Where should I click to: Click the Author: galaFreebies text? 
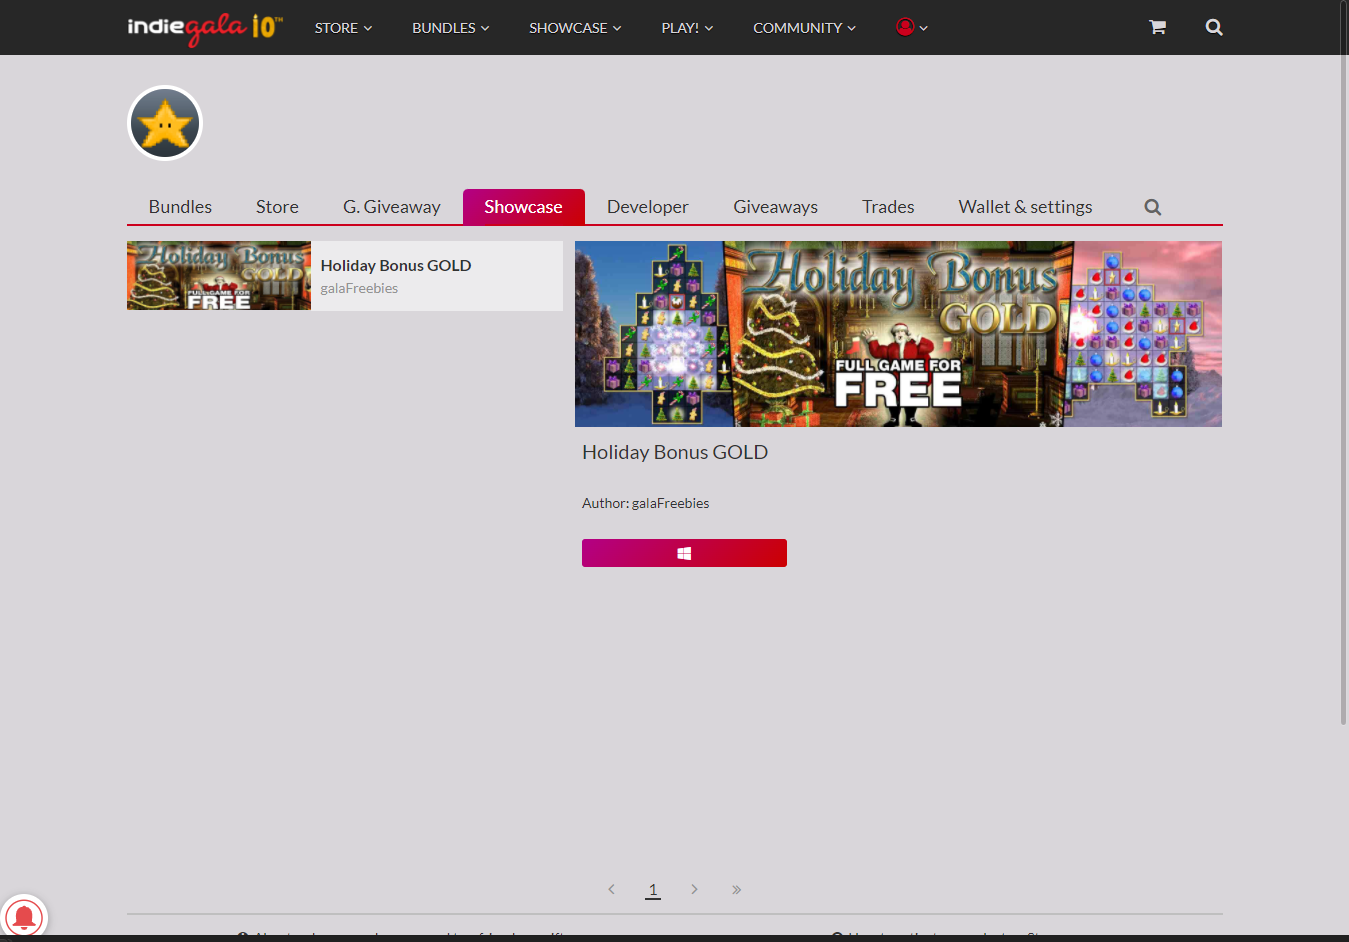[x=645, y=503]
